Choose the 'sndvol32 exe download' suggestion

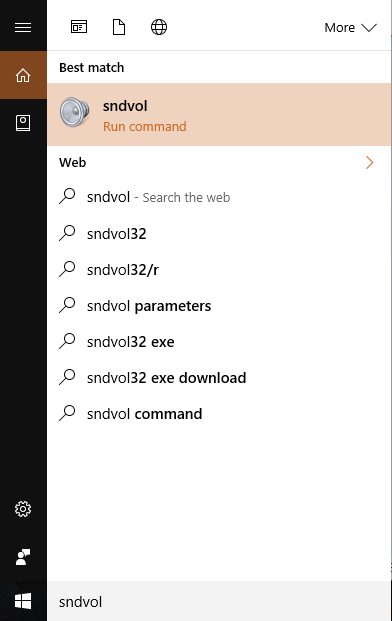219,377
